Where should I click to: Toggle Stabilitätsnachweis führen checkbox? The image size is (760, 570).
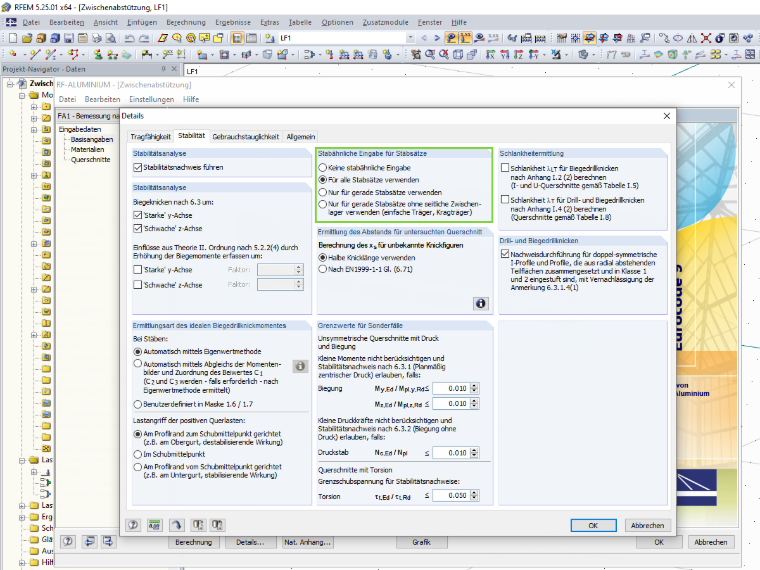click(138, 168)
